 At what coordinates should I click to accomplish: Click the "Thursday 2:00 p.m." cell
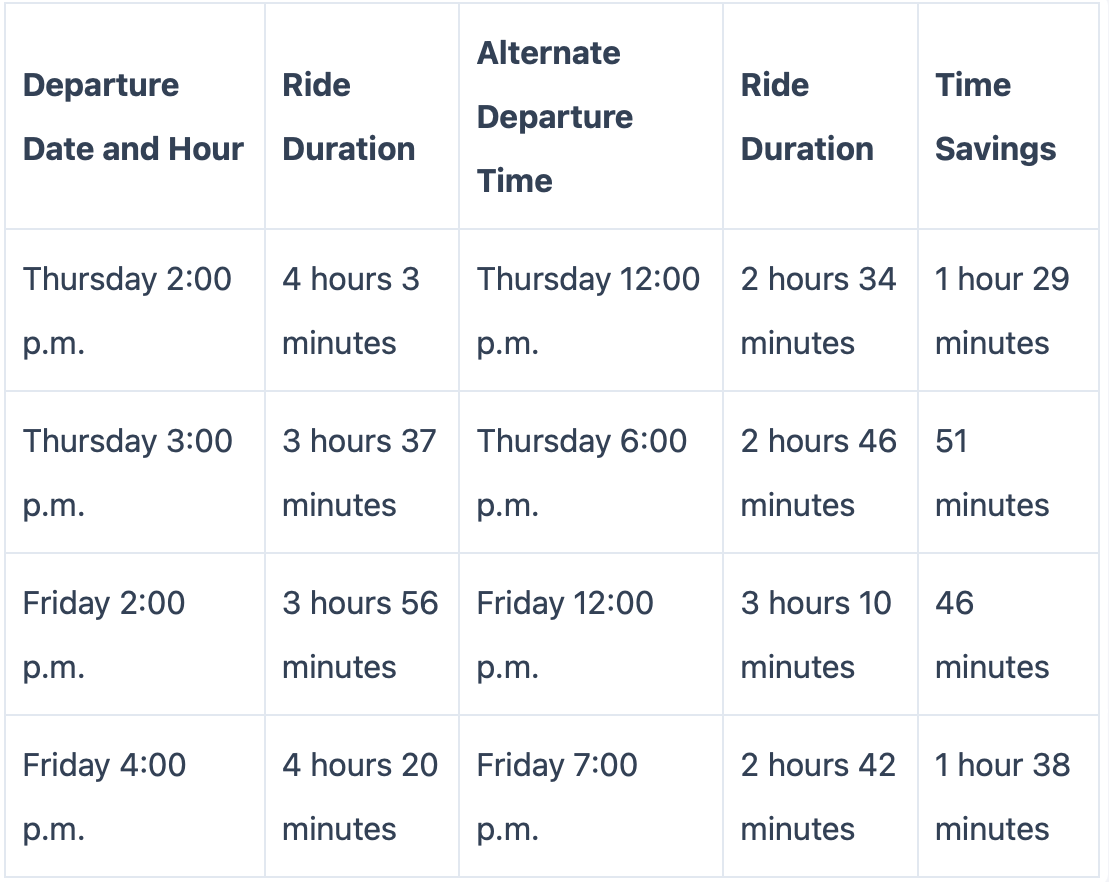tap(134, 310)
